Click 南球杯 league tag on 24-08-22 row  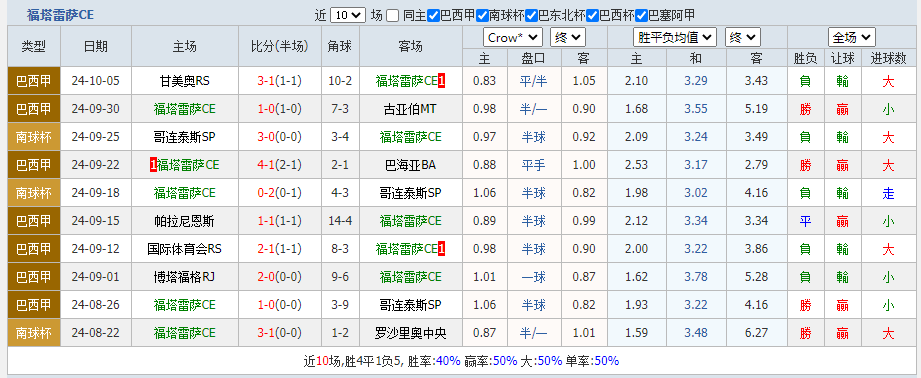click(33, 333)
